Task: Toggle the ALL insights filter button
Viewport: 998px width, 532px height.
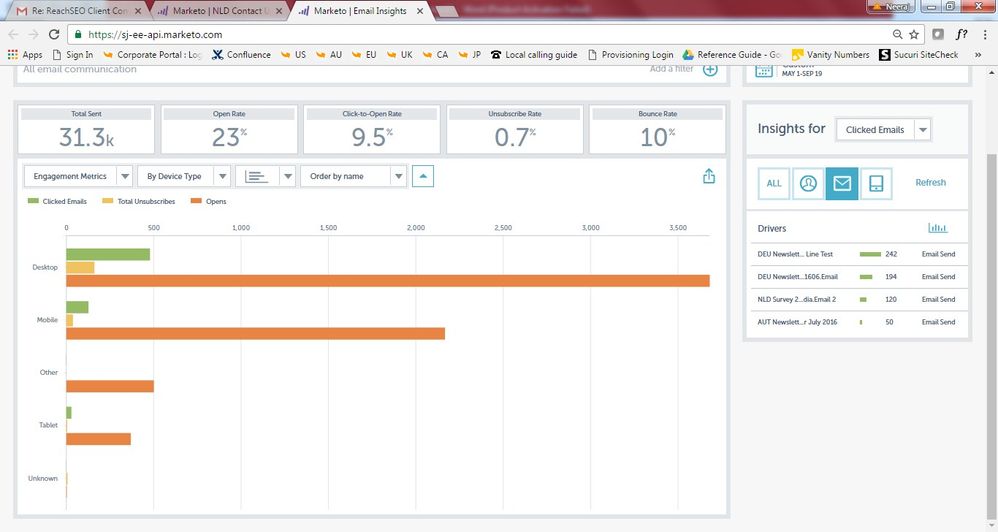Action: pos(774,183)
